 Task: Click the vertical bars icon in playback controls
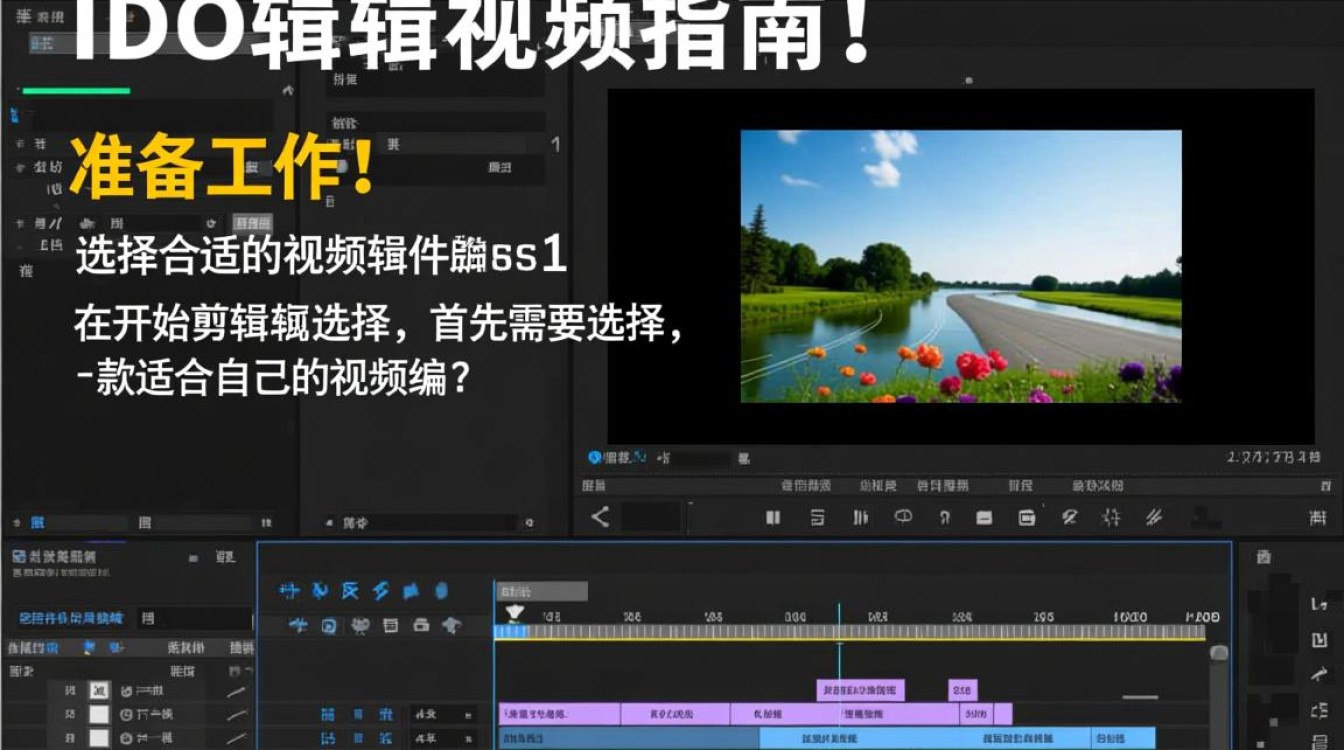(860, 517)
